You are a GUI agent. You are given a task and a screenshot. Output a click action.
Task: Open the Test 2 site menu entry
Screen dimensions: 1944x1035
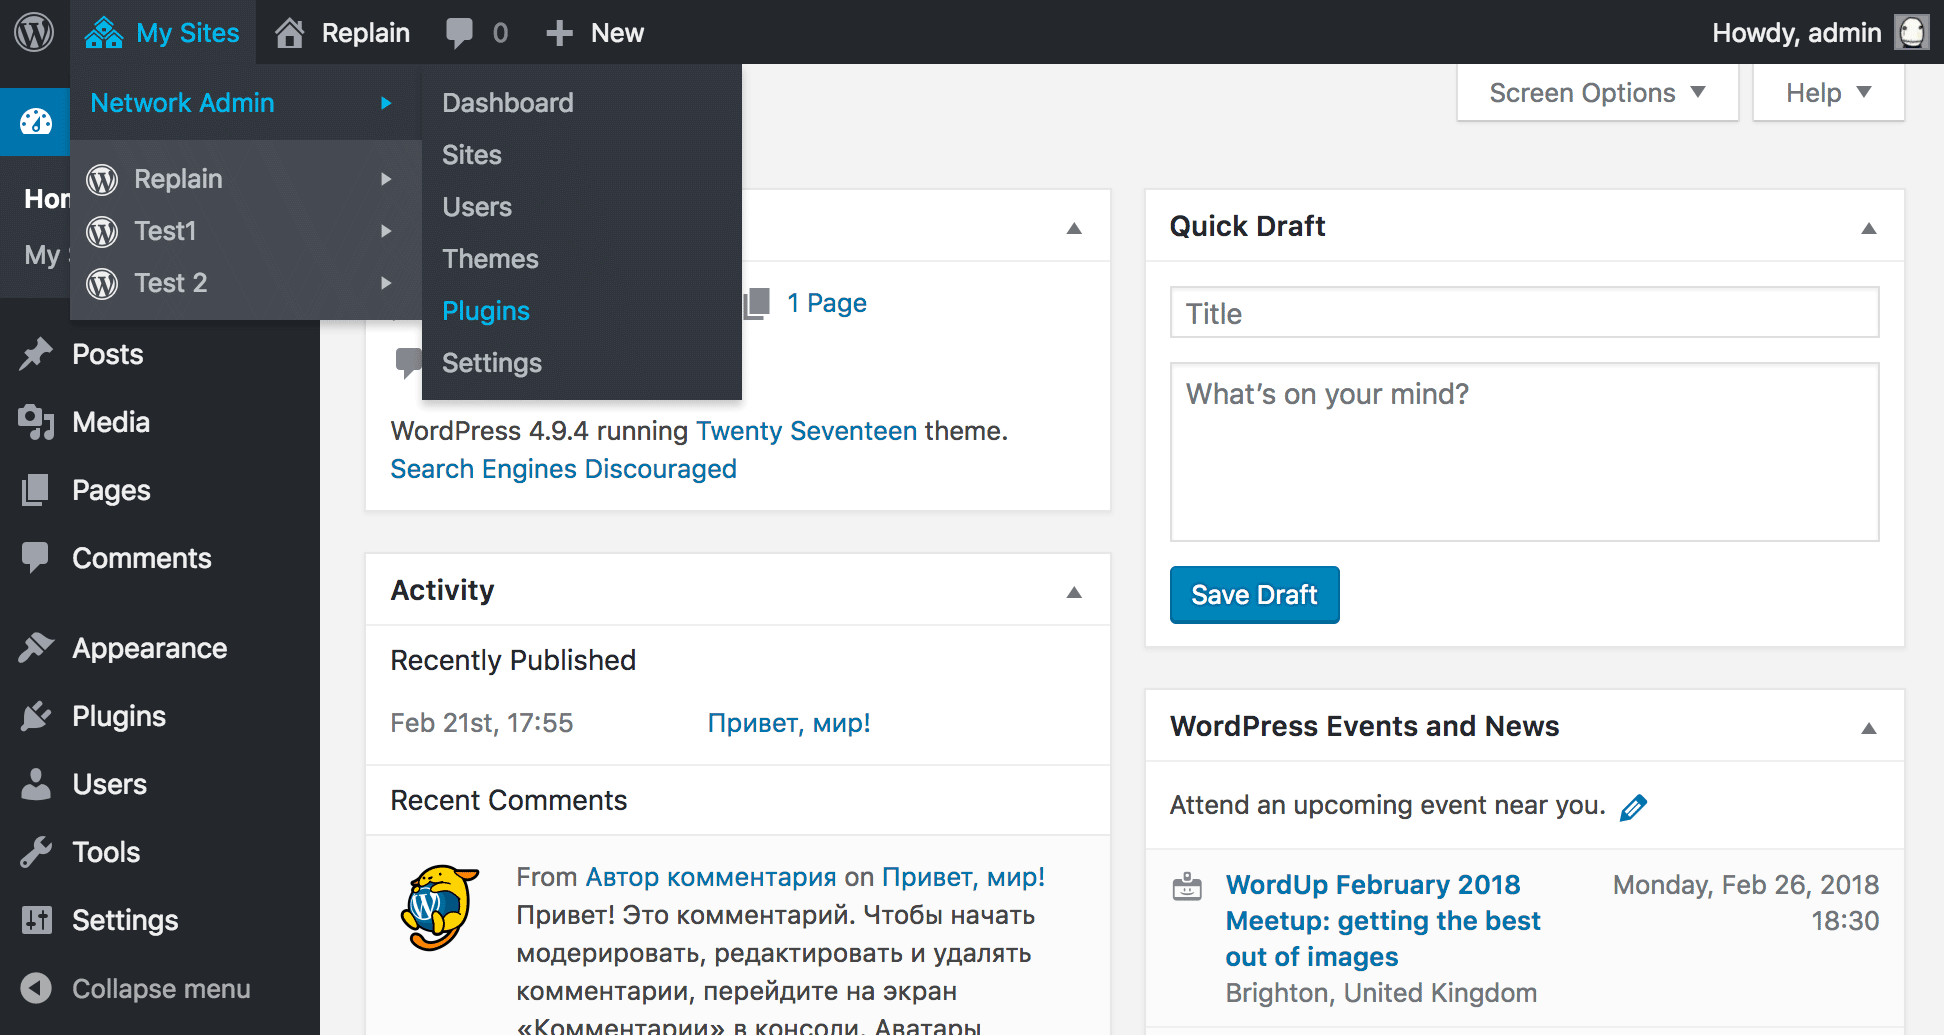(246, 283)
